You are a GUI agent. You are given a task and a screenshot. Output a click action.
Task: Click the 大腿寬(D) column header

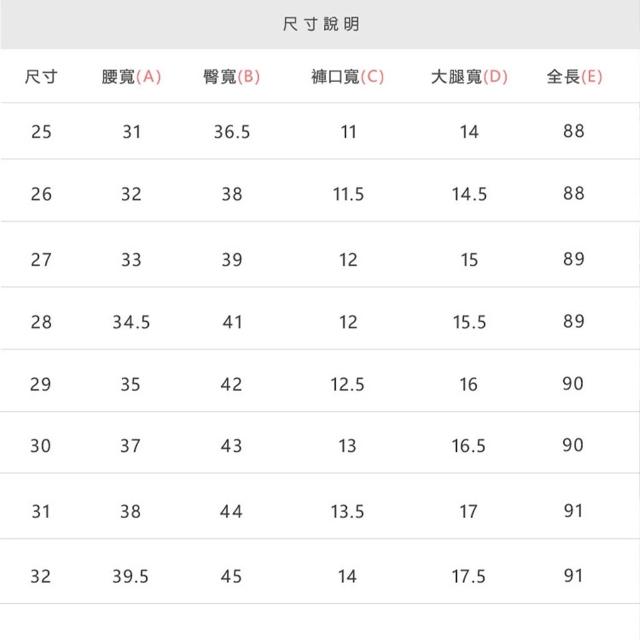(469, 77)
